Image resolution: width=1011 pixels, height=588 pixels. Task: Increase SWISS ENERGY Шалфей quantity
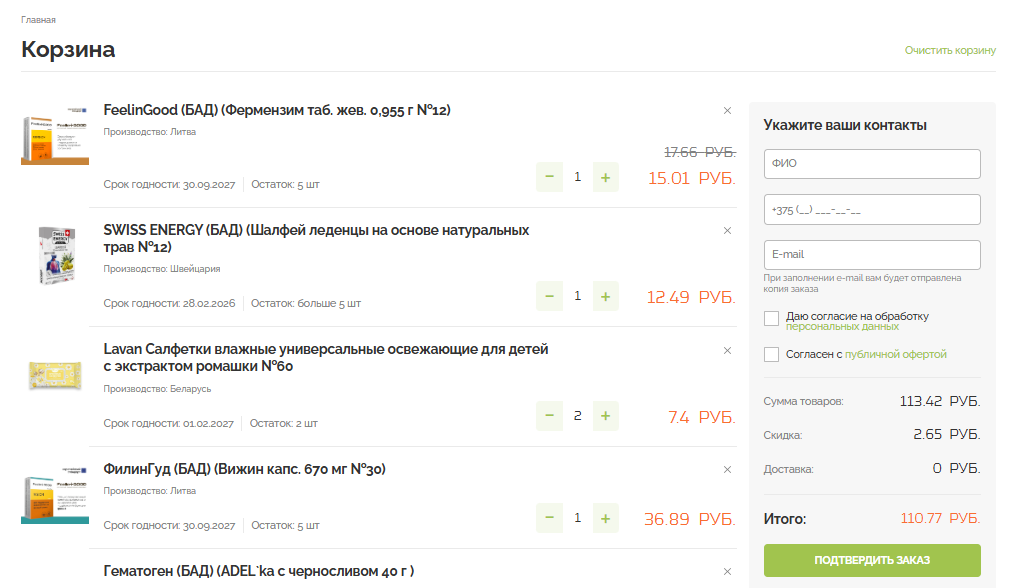[x=605, y=297]
